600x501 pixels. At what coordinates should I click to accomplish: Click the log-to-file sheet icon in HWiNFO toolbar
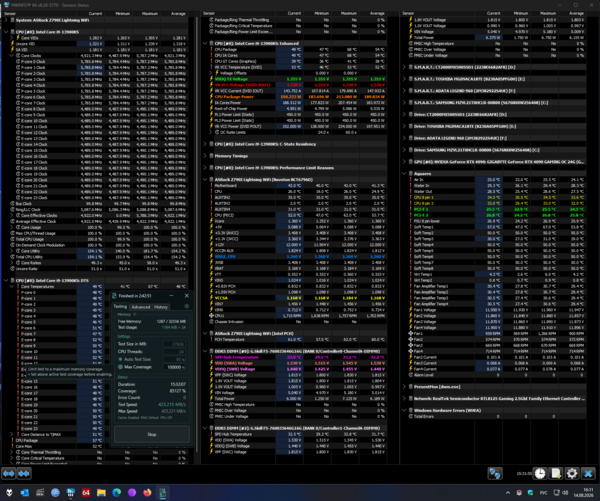[556, 473]
